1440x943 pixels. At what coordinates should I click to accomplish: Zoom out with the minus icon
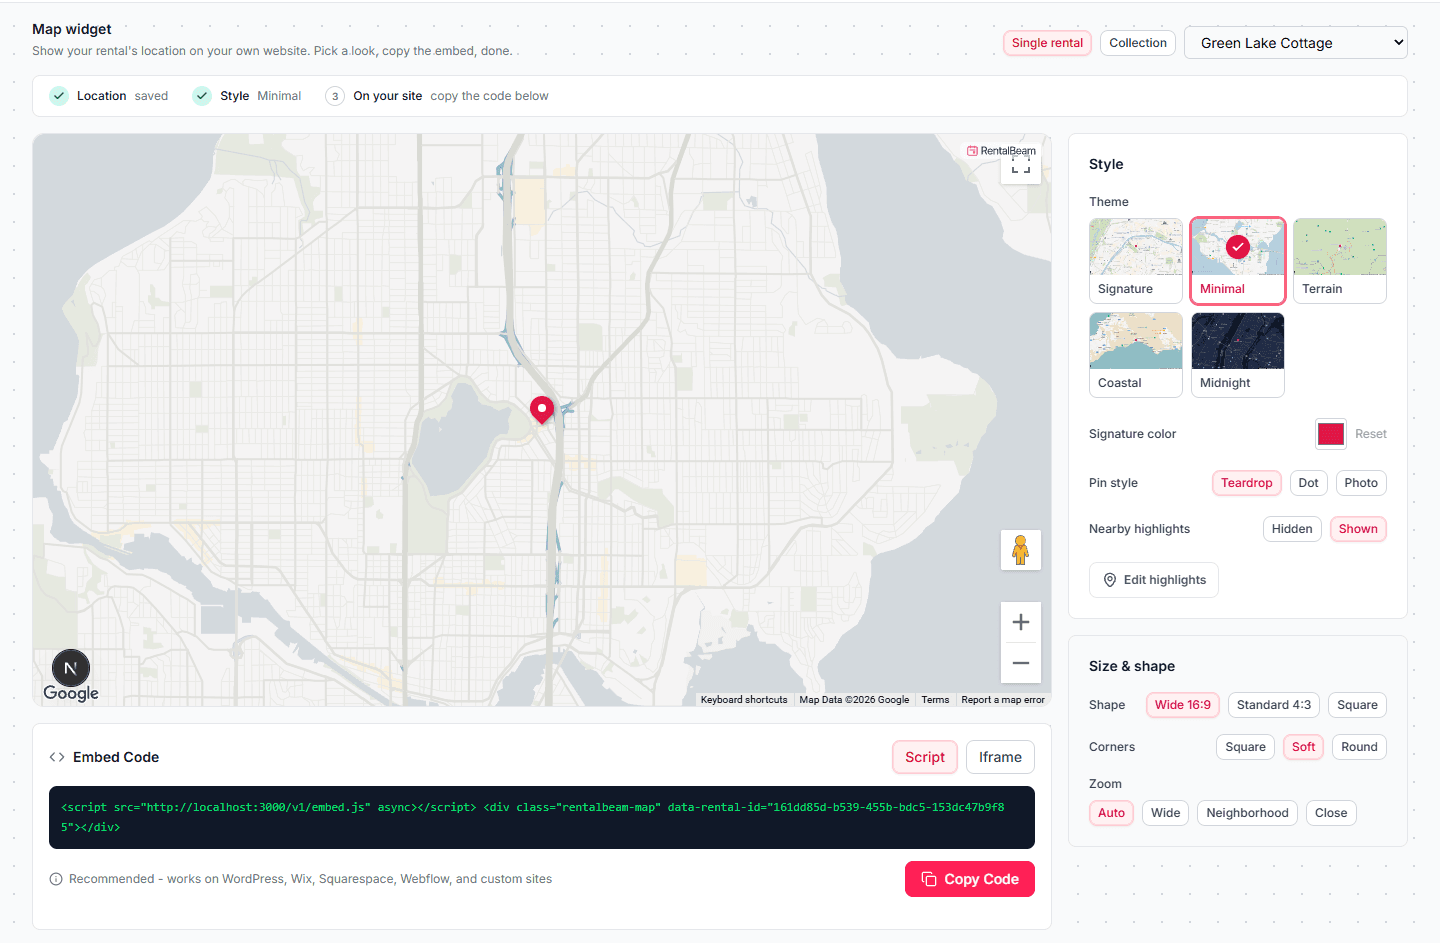(x=1020, y=663)
